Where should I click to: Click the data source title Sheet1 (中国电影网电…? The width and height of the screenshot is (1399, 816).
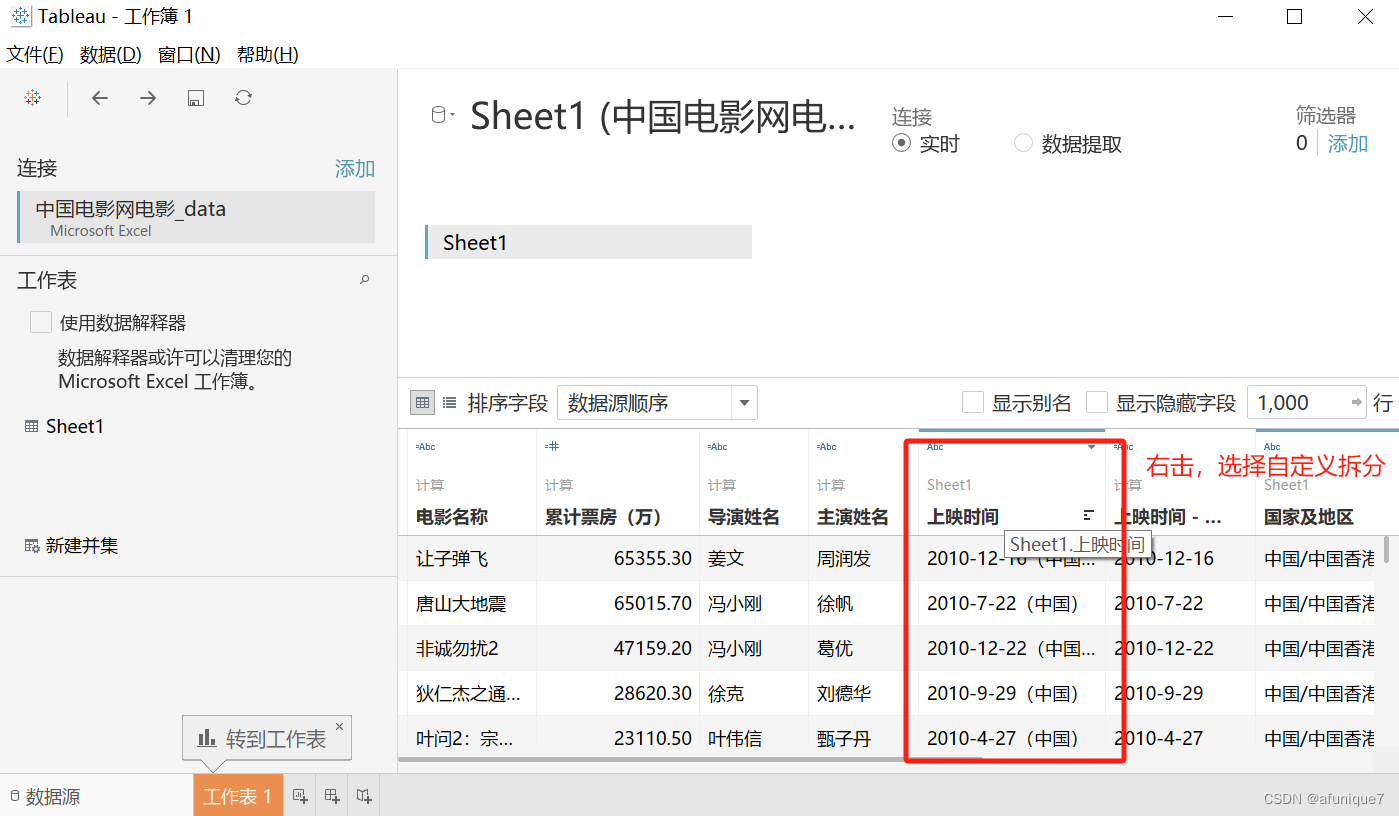pos(663,116)
